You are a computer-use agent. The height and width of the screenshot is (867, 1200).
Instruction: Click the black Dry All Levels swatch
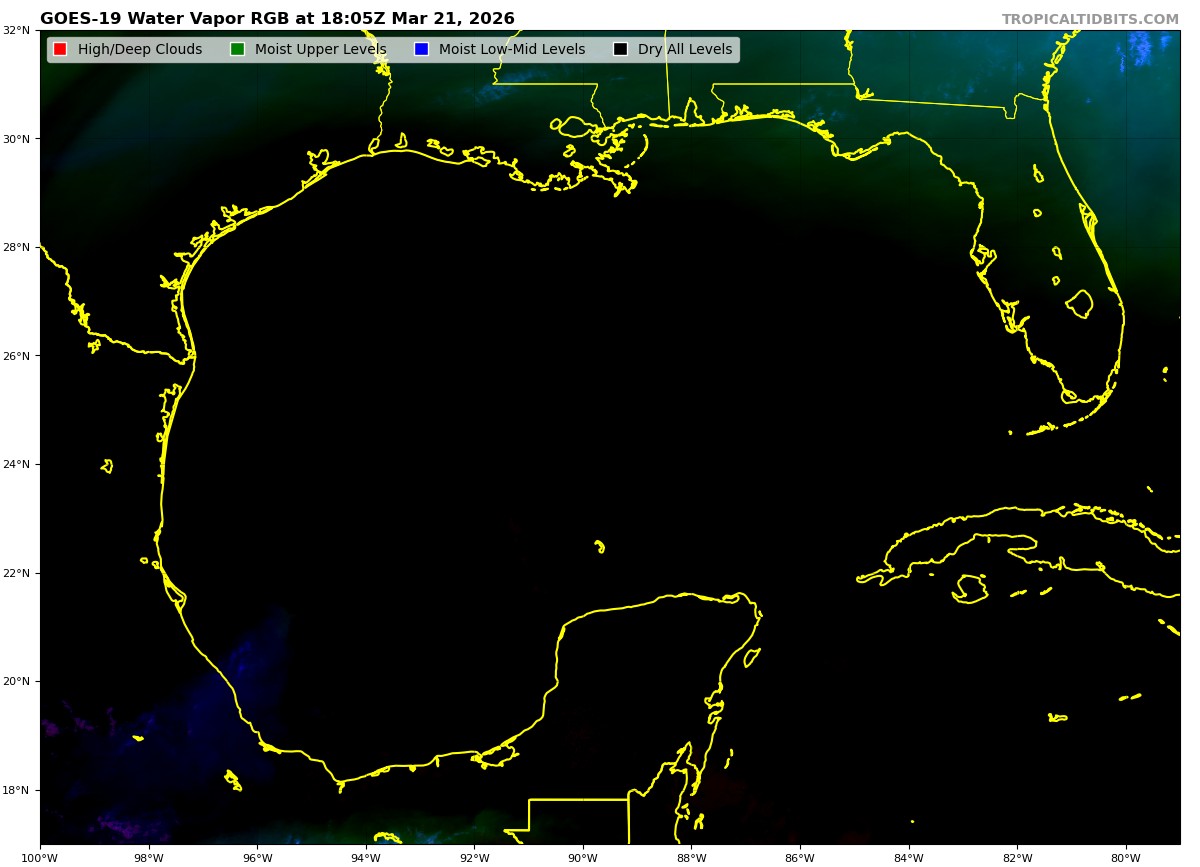tap(620, 50)
